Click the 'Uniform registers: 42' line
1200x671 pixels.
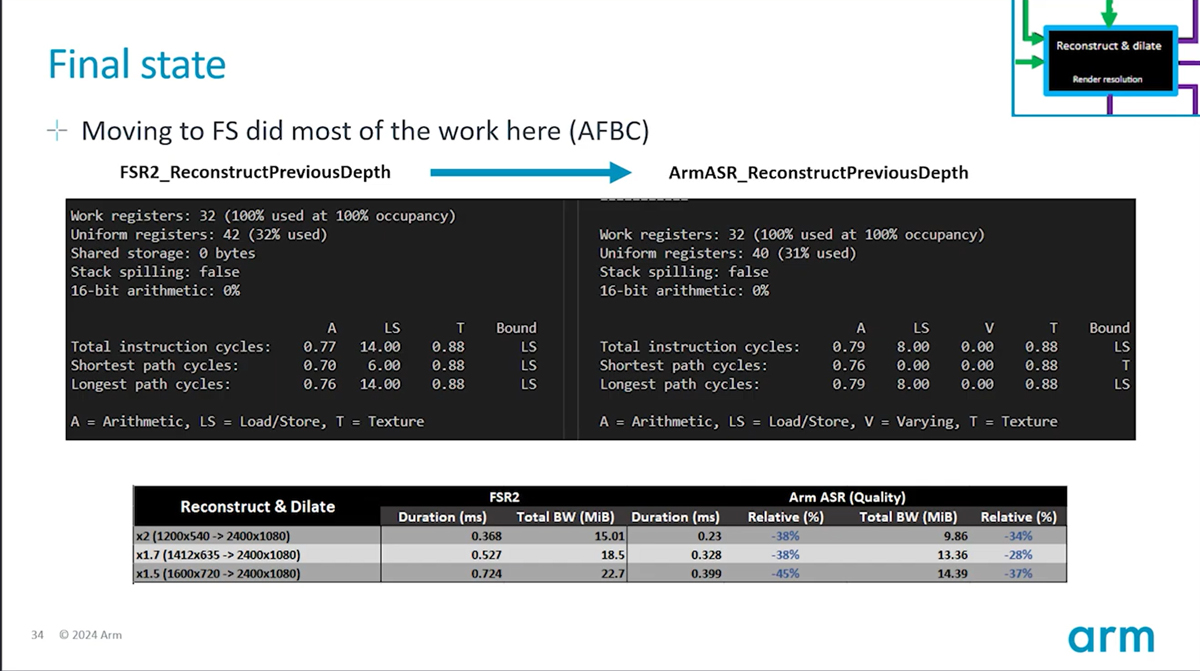(x=198, y=234)
